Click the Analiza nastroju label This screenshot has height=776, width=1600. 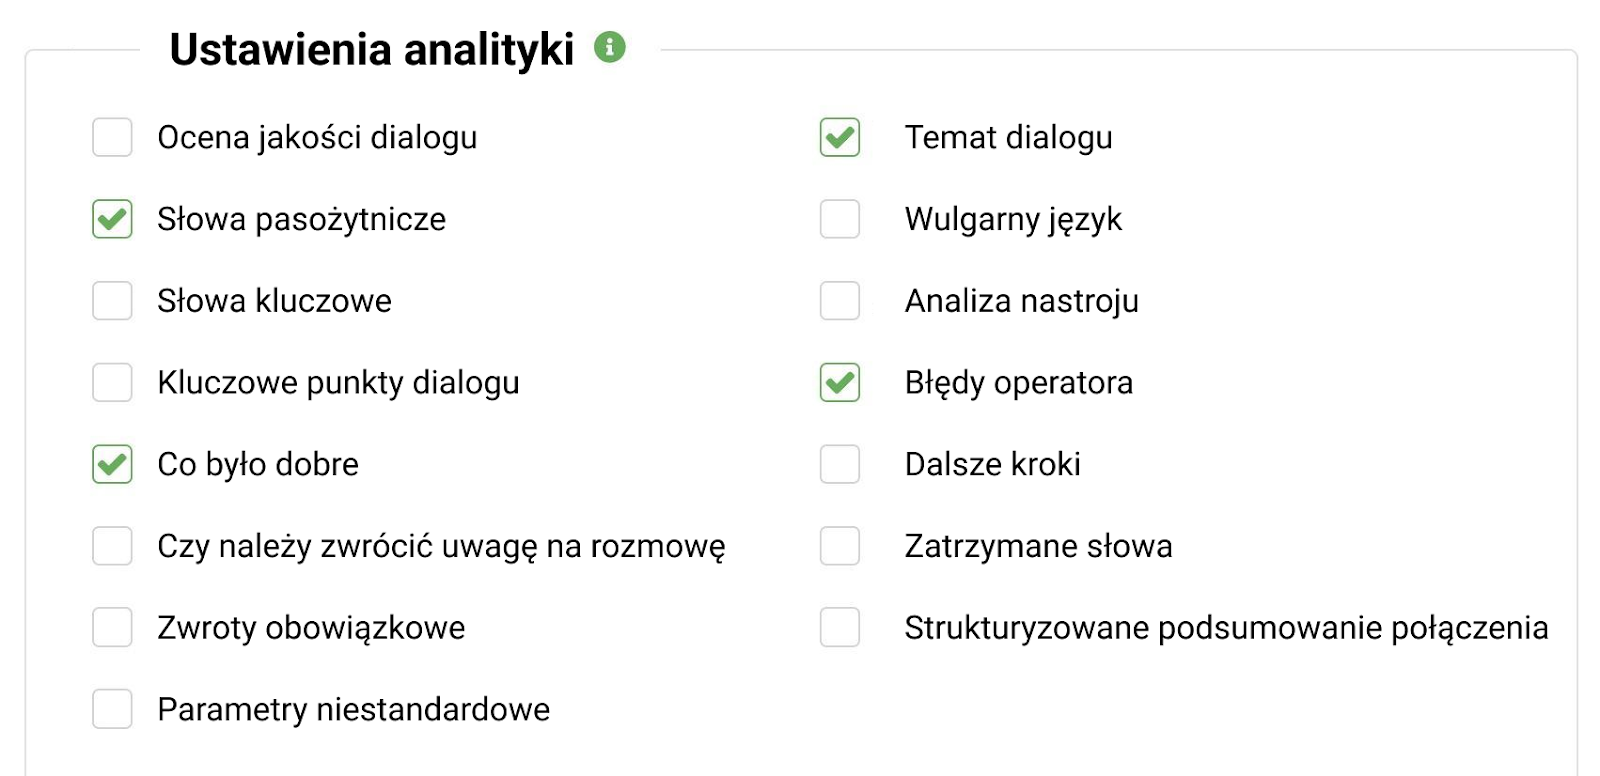1021,301
